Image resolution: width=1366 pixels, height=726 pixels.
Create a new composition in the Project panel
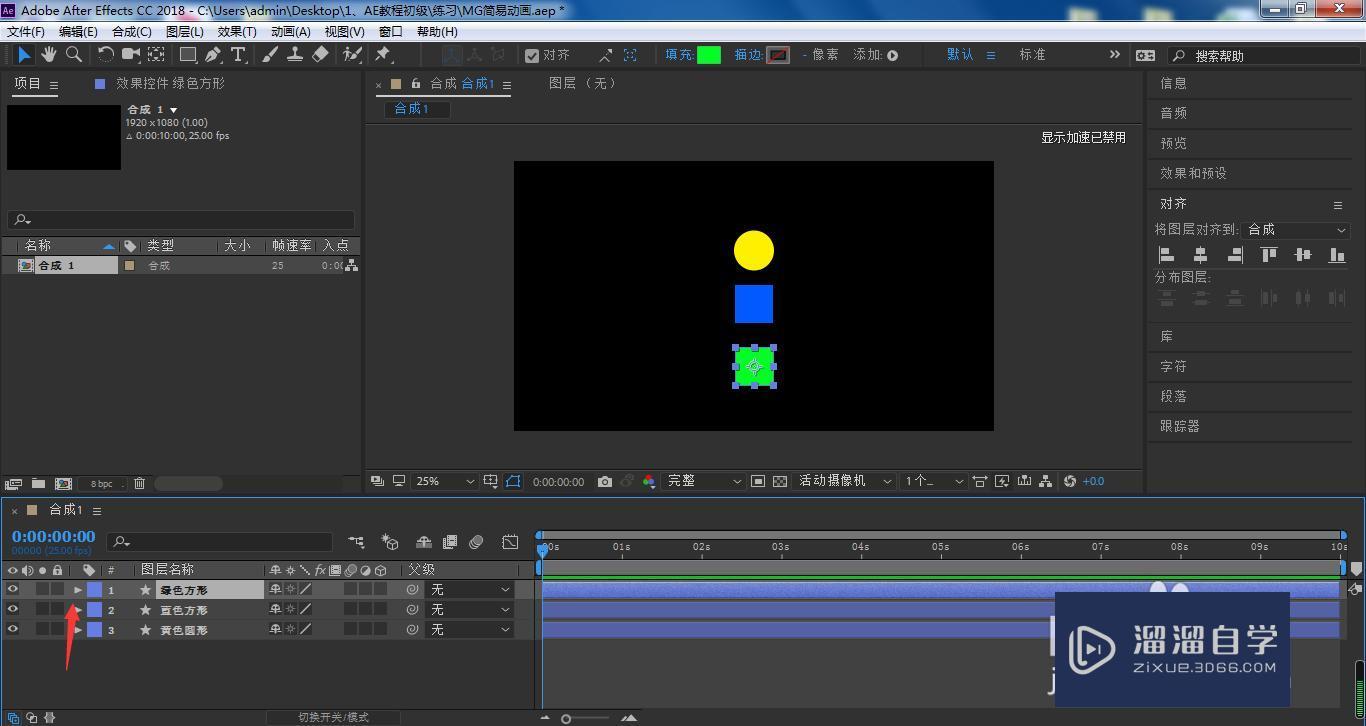[x=63, y=483]
